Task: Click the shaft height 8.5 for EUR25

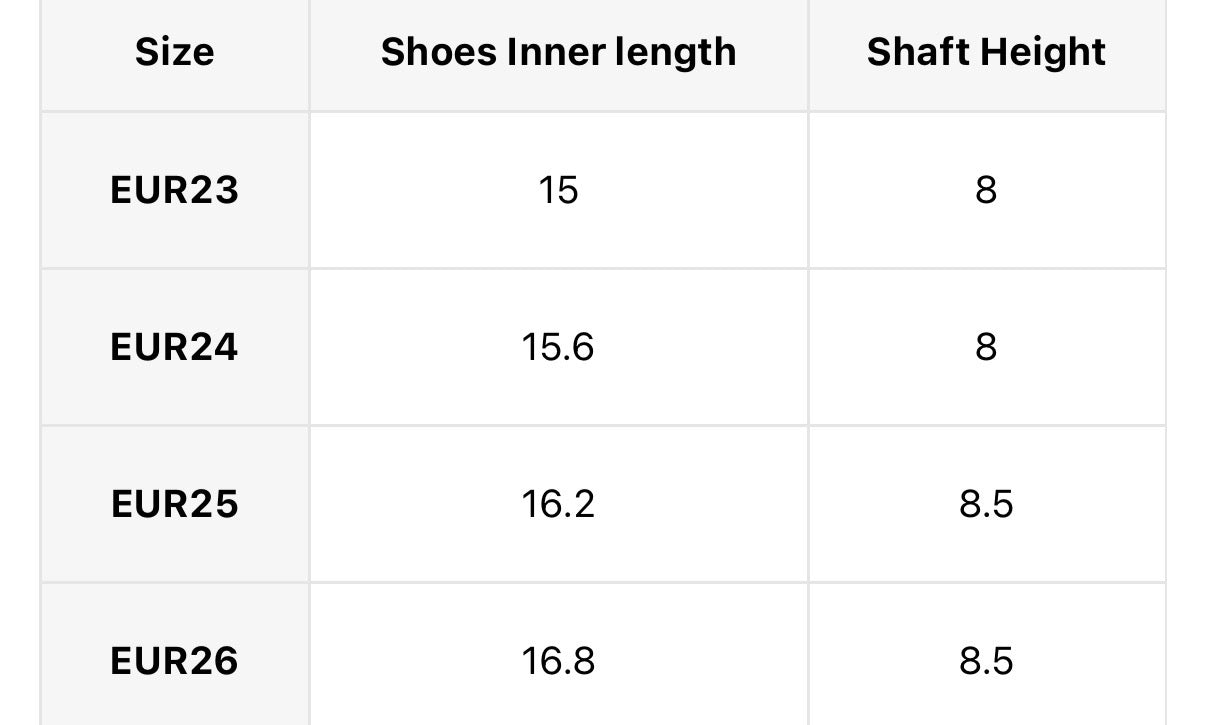Action: pyautogui.click(x=986, y=503)
